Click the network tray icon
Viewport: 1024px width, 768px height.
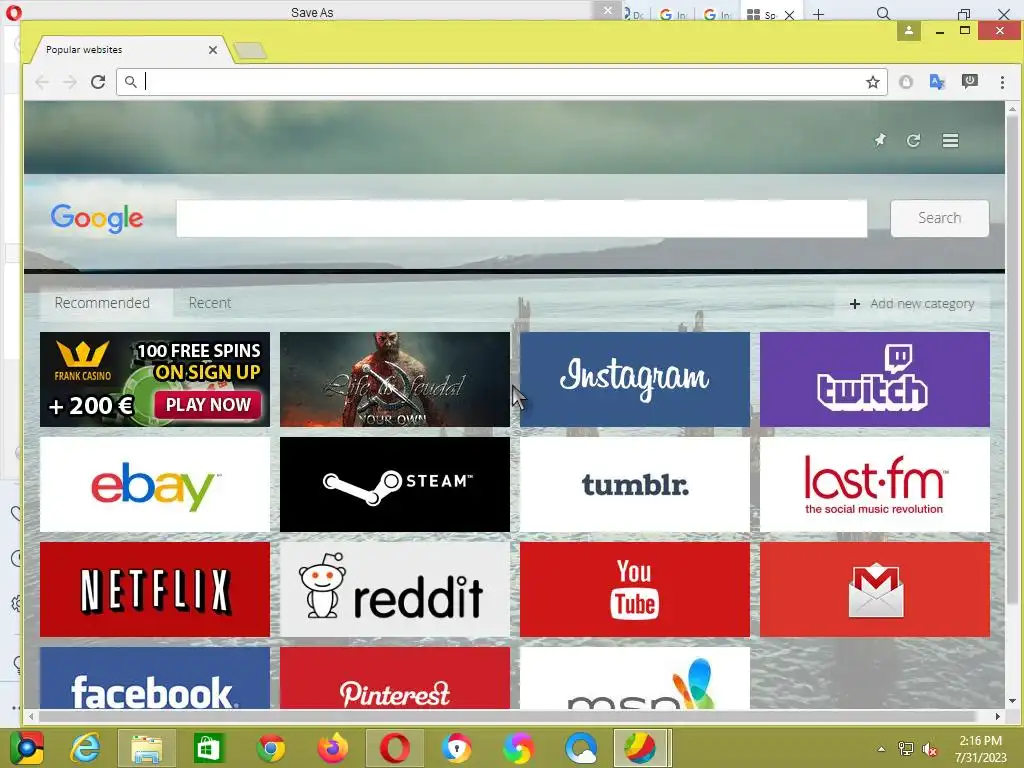point(906,749)
